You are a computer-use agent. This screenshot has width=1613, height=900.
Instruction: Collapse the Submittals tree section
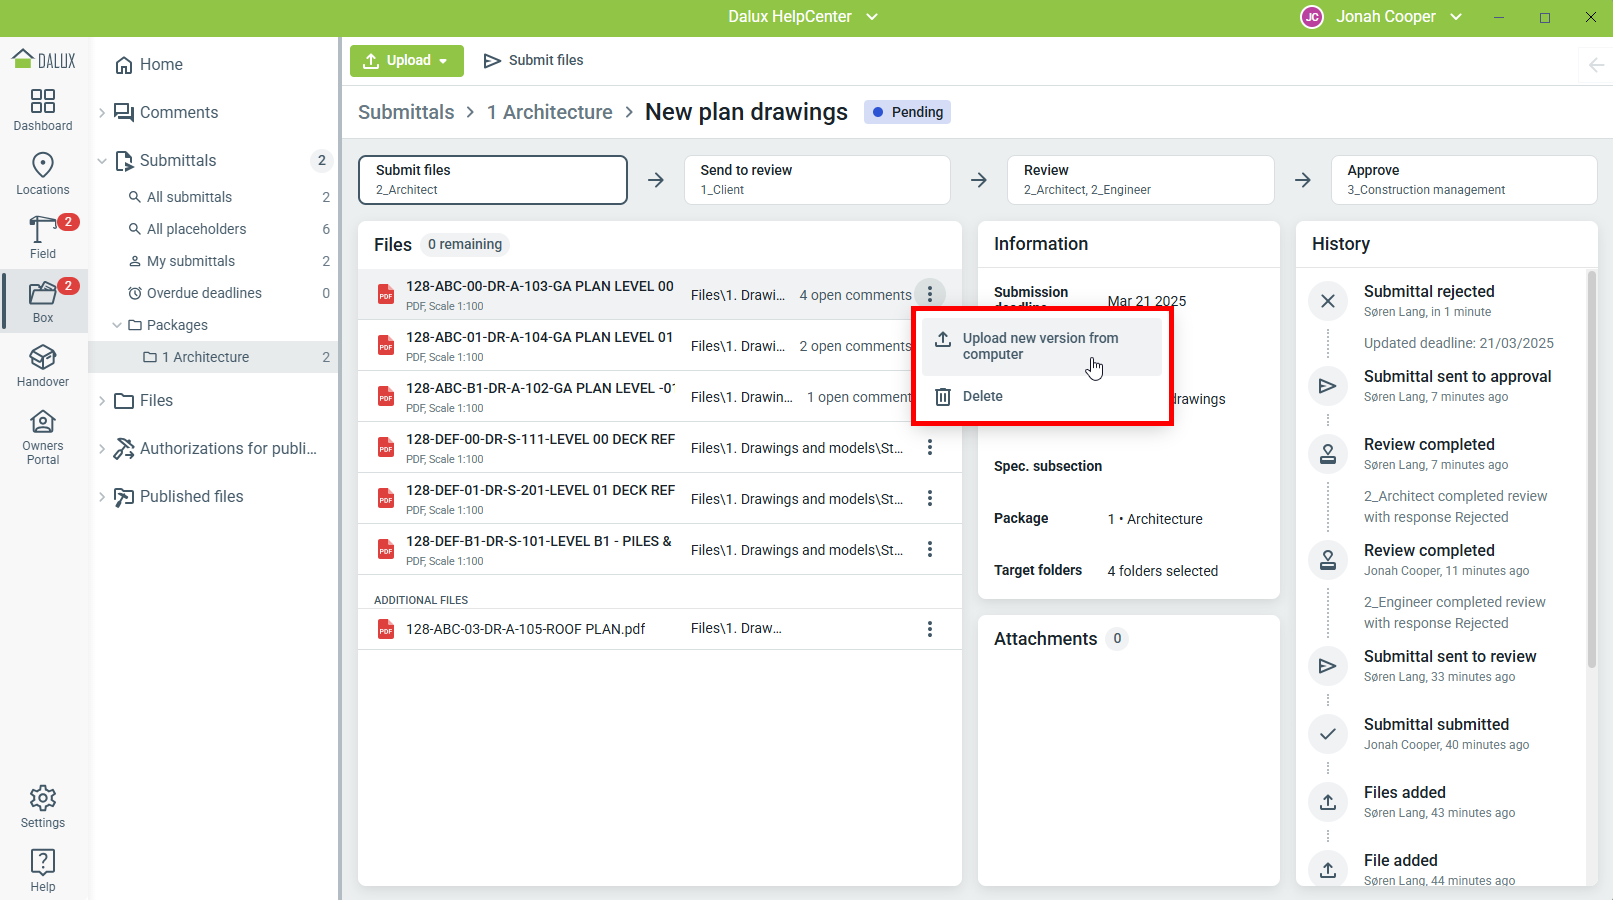(x=102, y=161)
